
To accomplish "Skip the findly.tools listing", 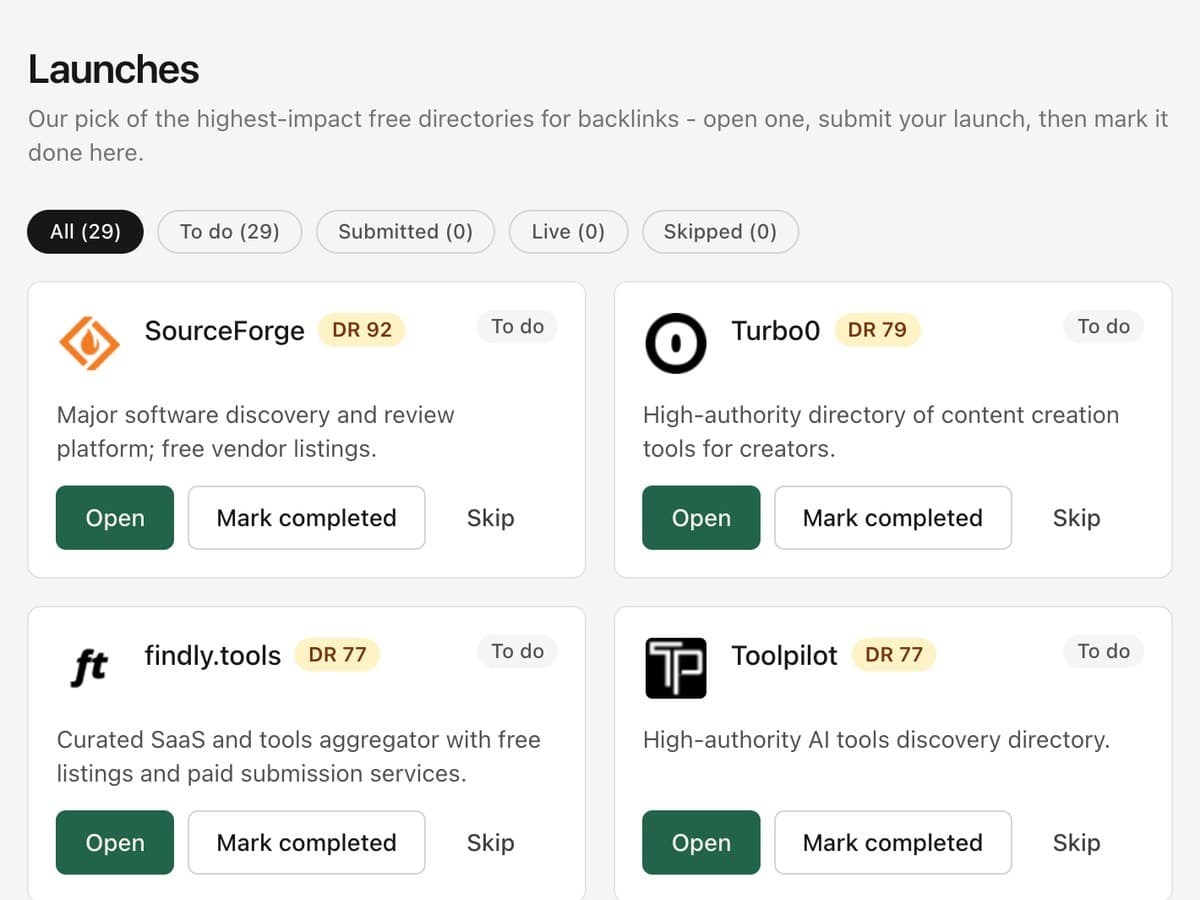I will 491,843.
